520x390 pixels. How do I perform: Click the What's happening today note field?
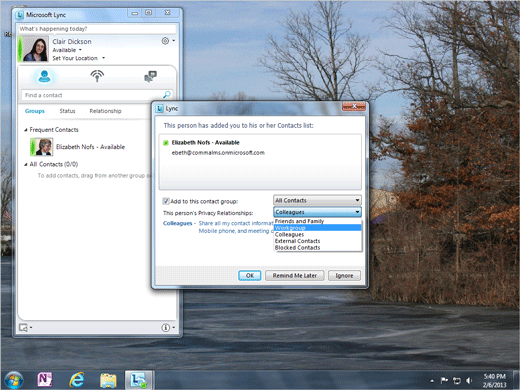tap(97, 29)
